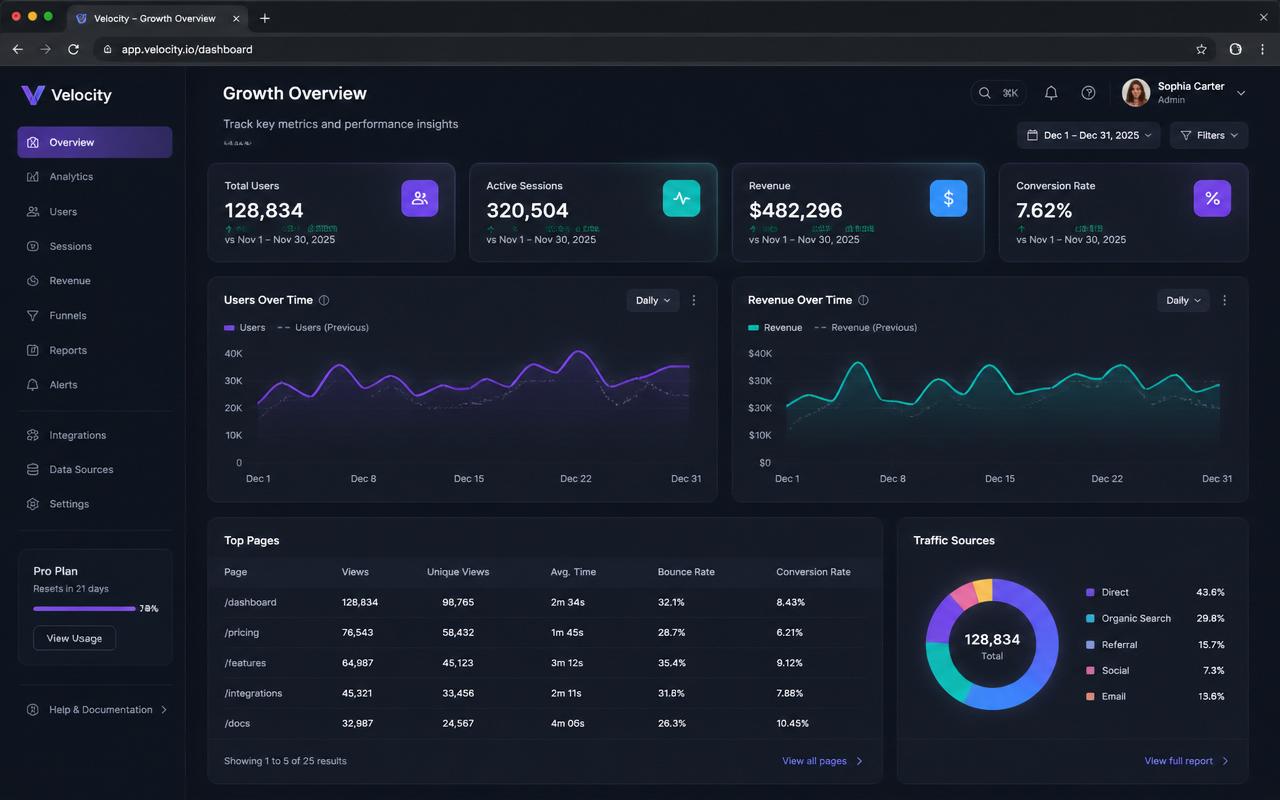Click the Conversion Rate percent icon
1280x800 pixels.
(1212, 198)
